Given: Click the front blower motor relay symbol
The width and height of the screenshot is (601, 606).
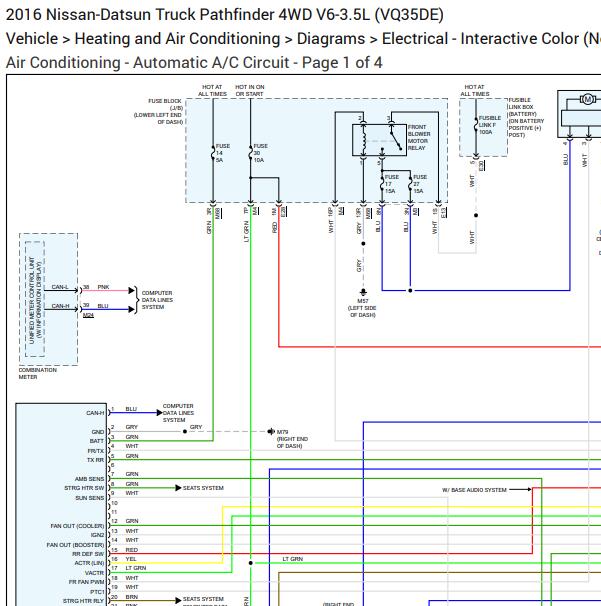Looking at the screenshot, I should (379, 140).
